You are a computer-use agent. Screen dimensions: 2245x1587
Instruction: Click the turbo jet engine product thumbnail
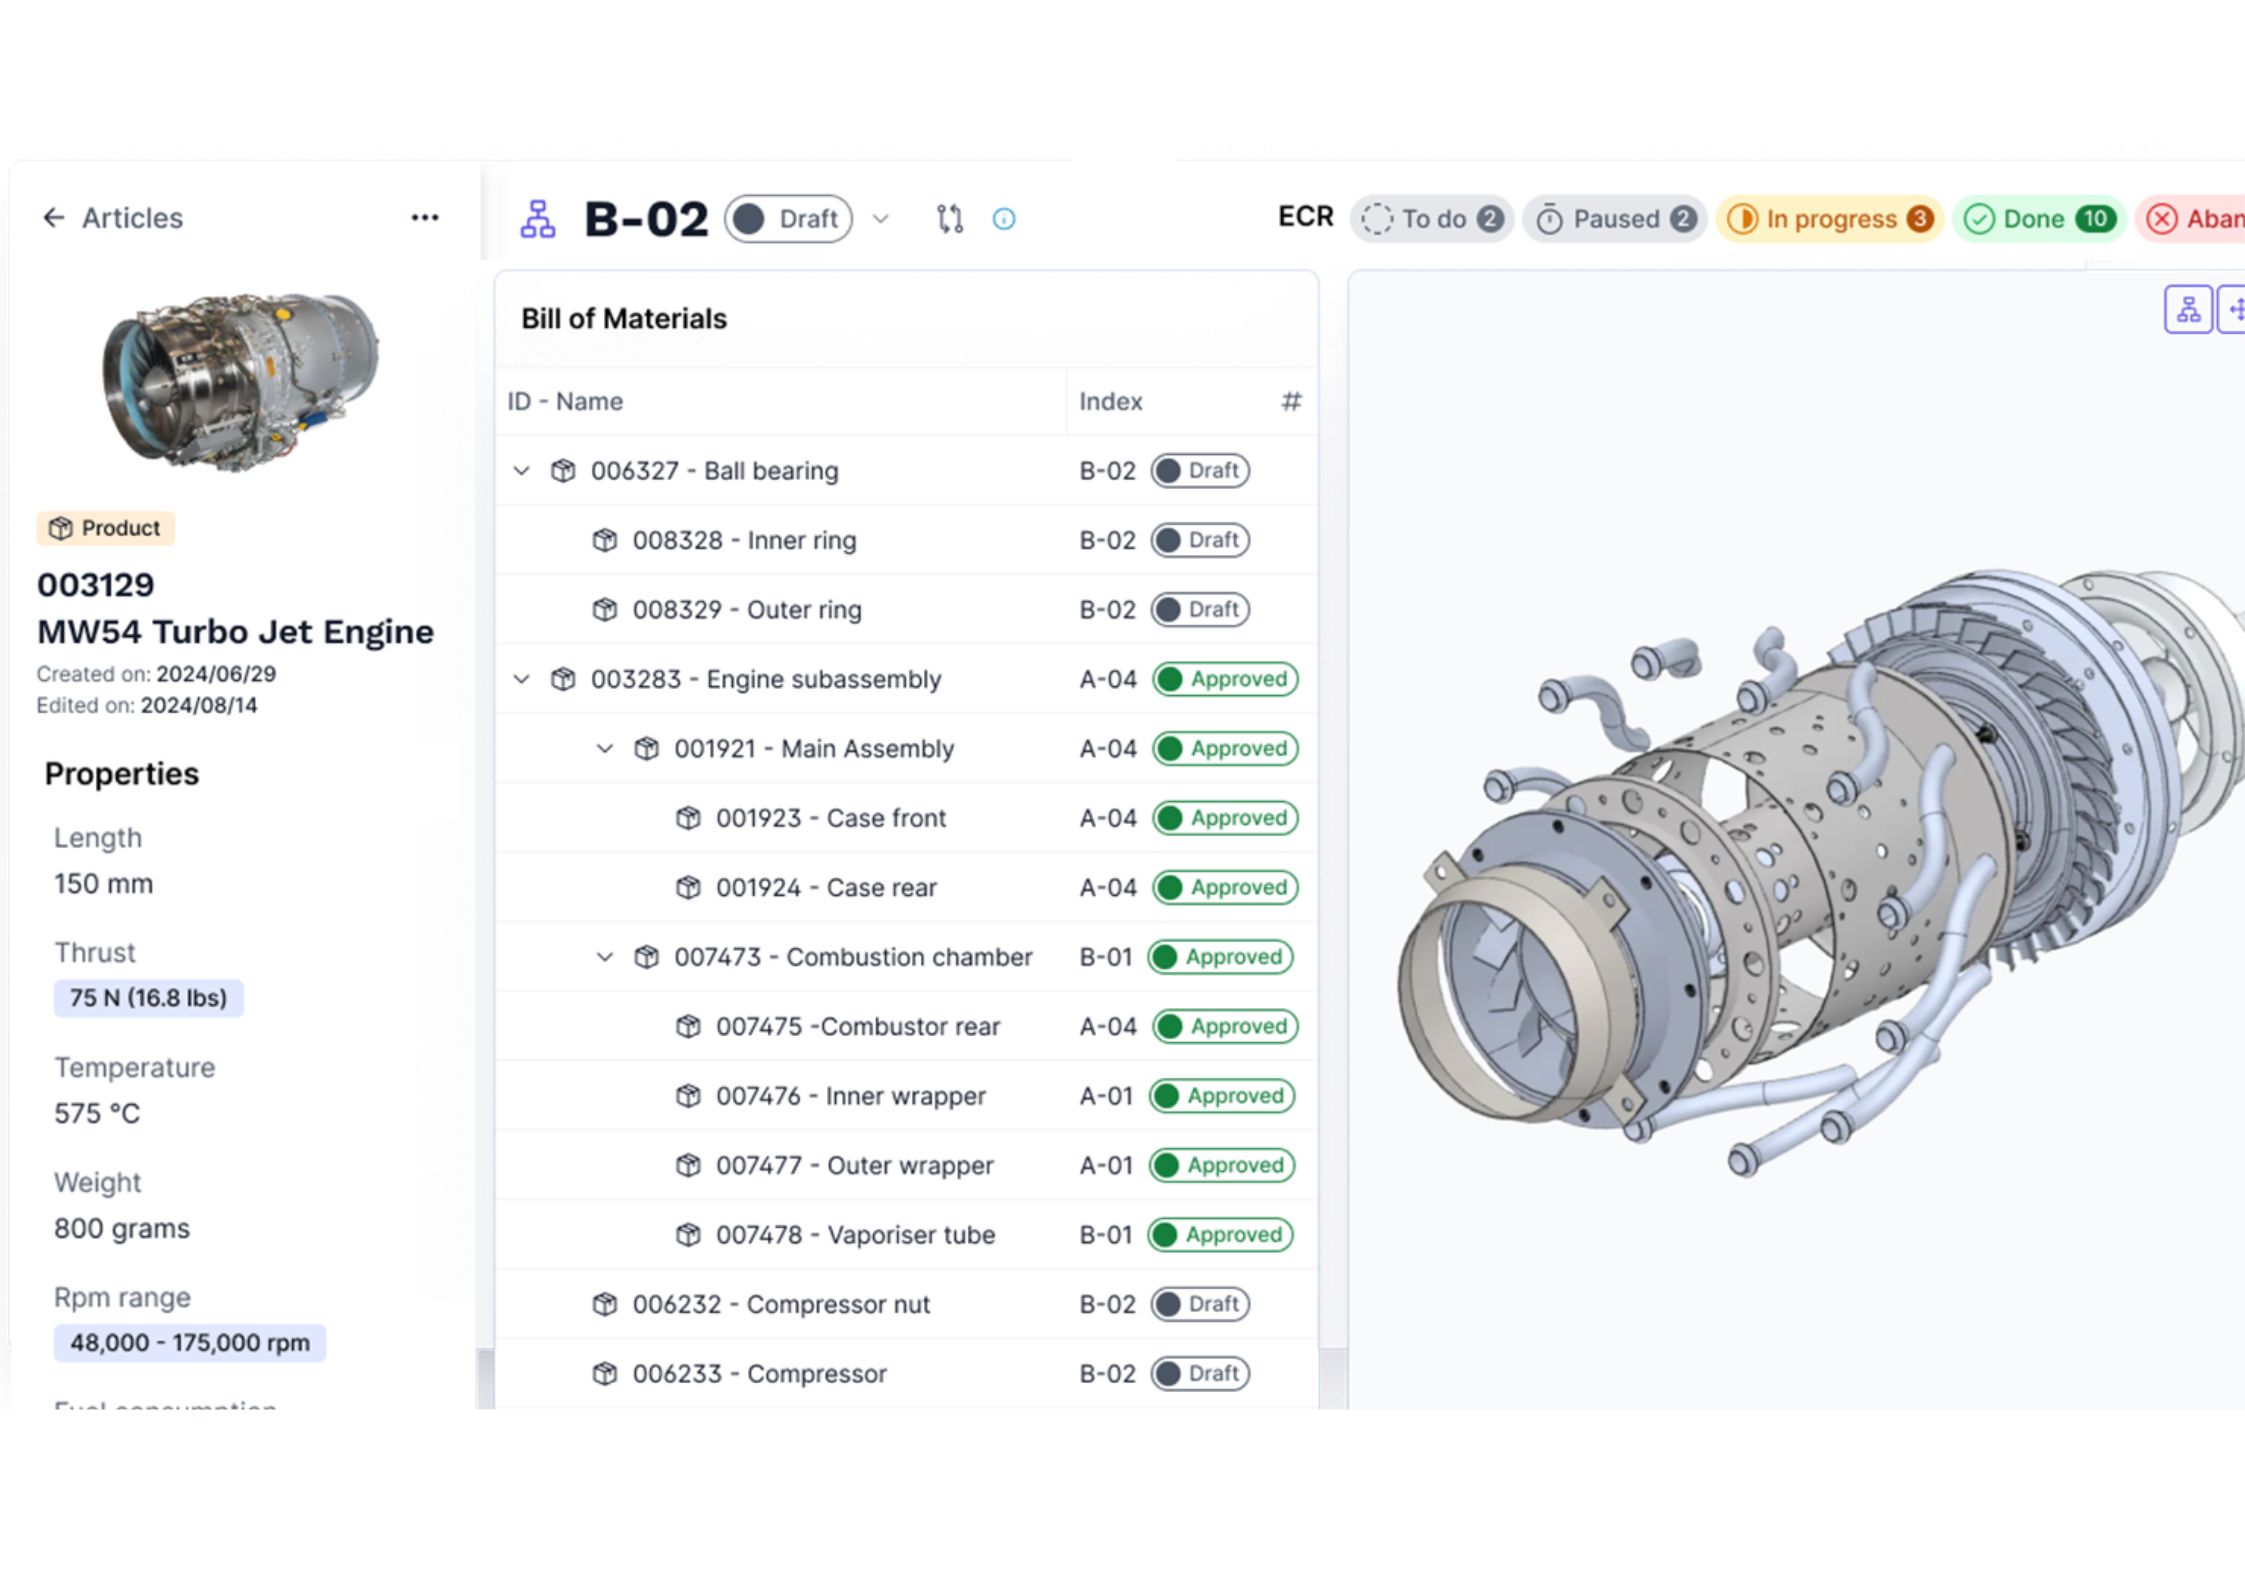pos(240,380)
